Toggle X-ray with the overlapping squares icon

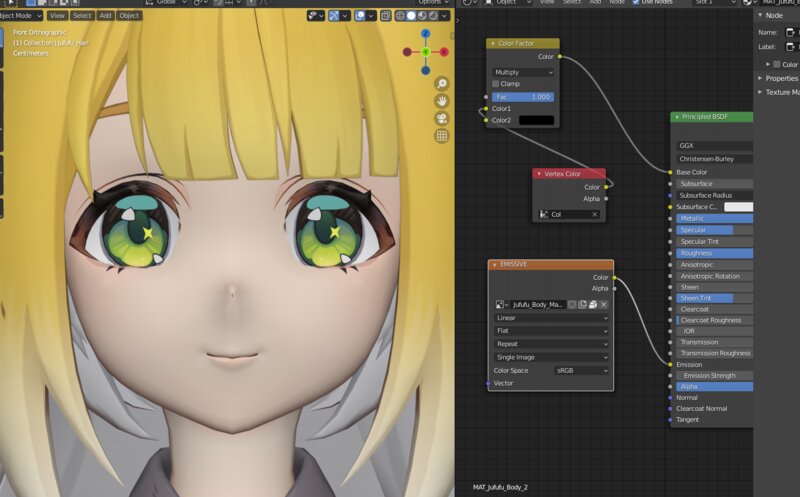tap(386, 16)
